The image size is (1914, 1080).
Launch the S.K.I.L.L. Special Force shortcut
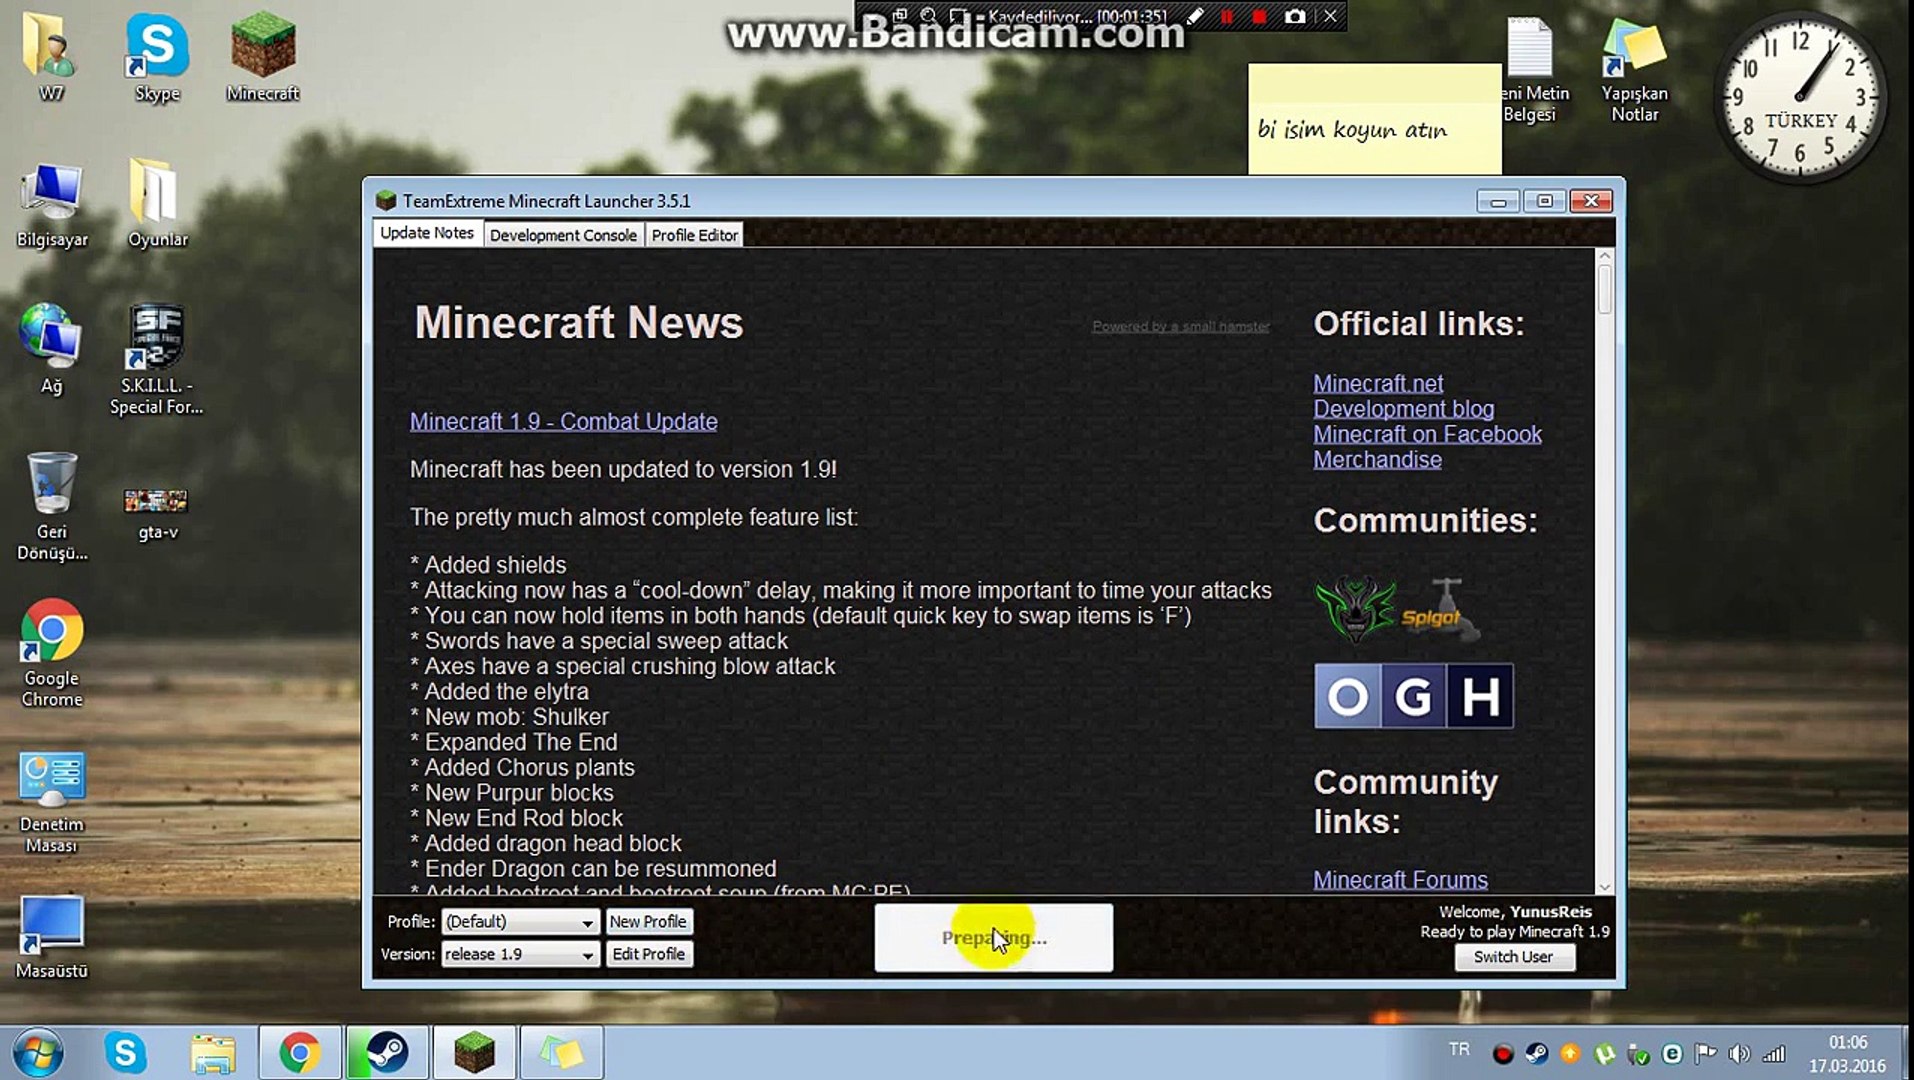157,360
